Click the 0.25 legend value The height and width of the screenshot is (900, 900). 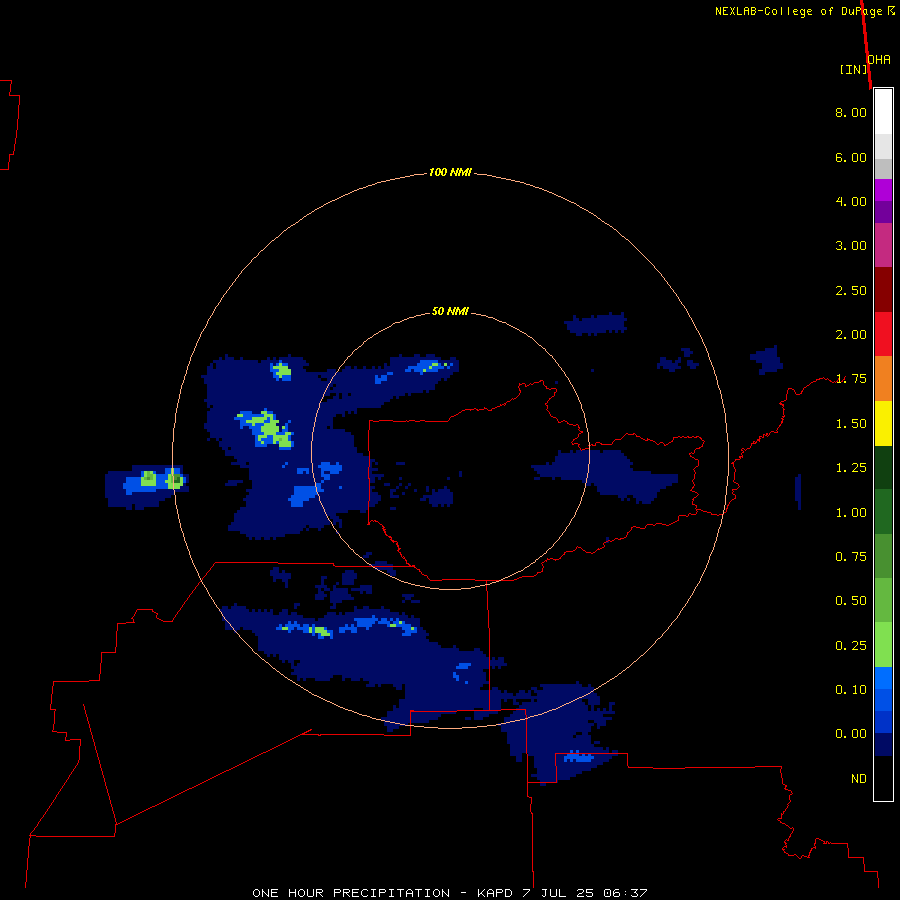pos(851,646)
